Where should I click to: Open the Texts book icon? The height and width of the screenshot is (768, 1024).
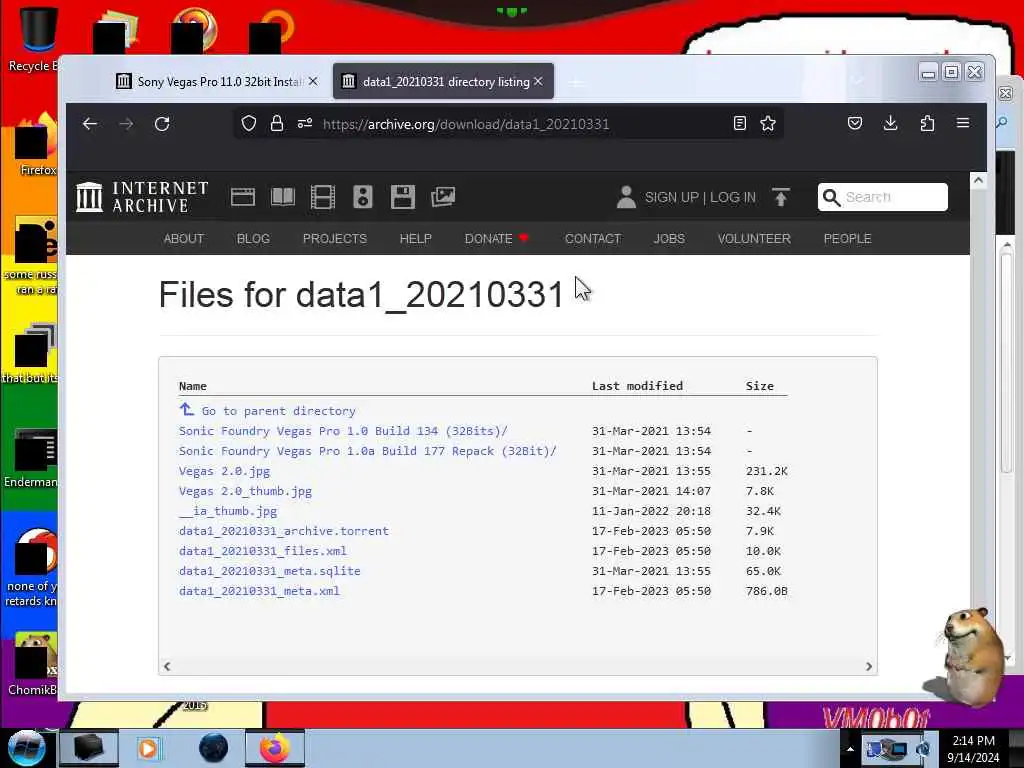[283, 197]
